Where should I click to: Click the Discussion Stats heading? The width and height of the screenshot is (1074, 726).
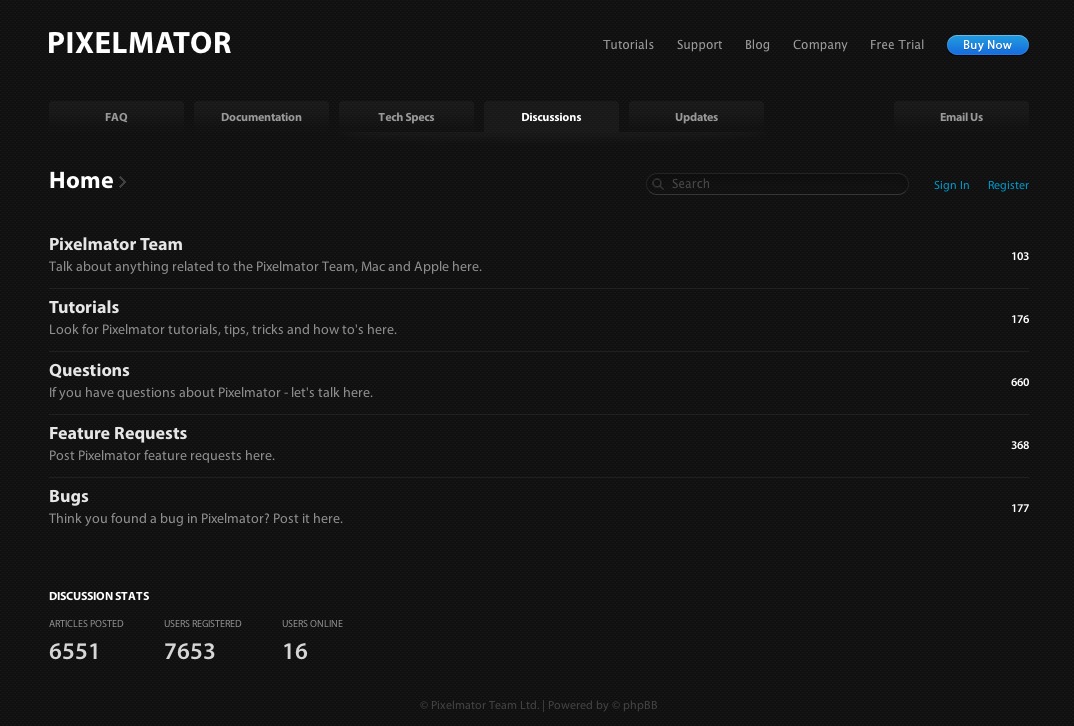[99, 596]
